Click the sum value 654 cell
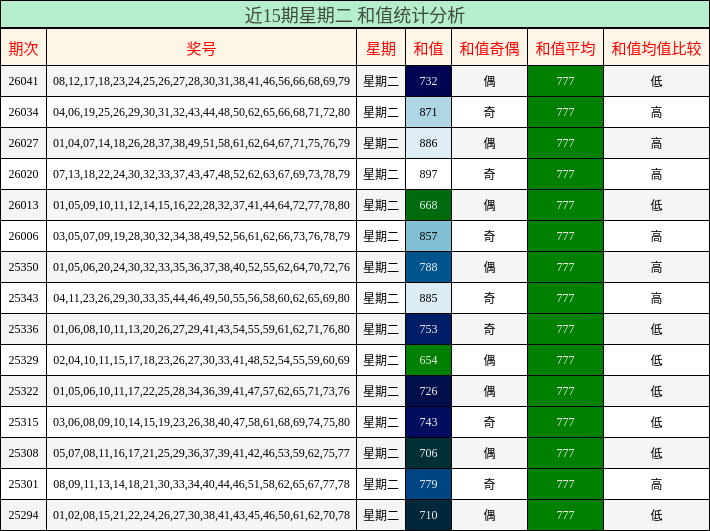 (428, 360)
